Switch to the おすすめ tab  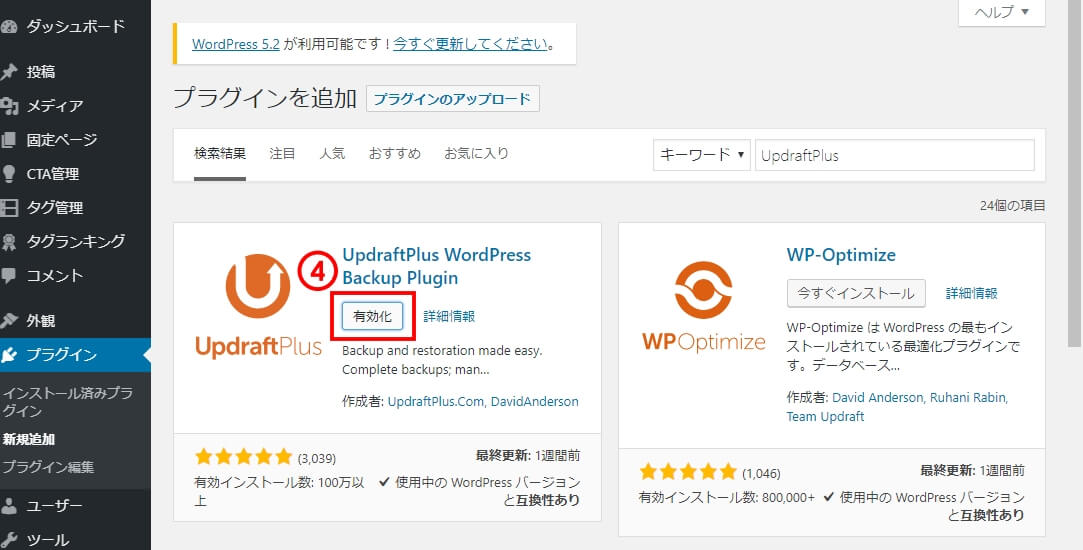[394, 153]
